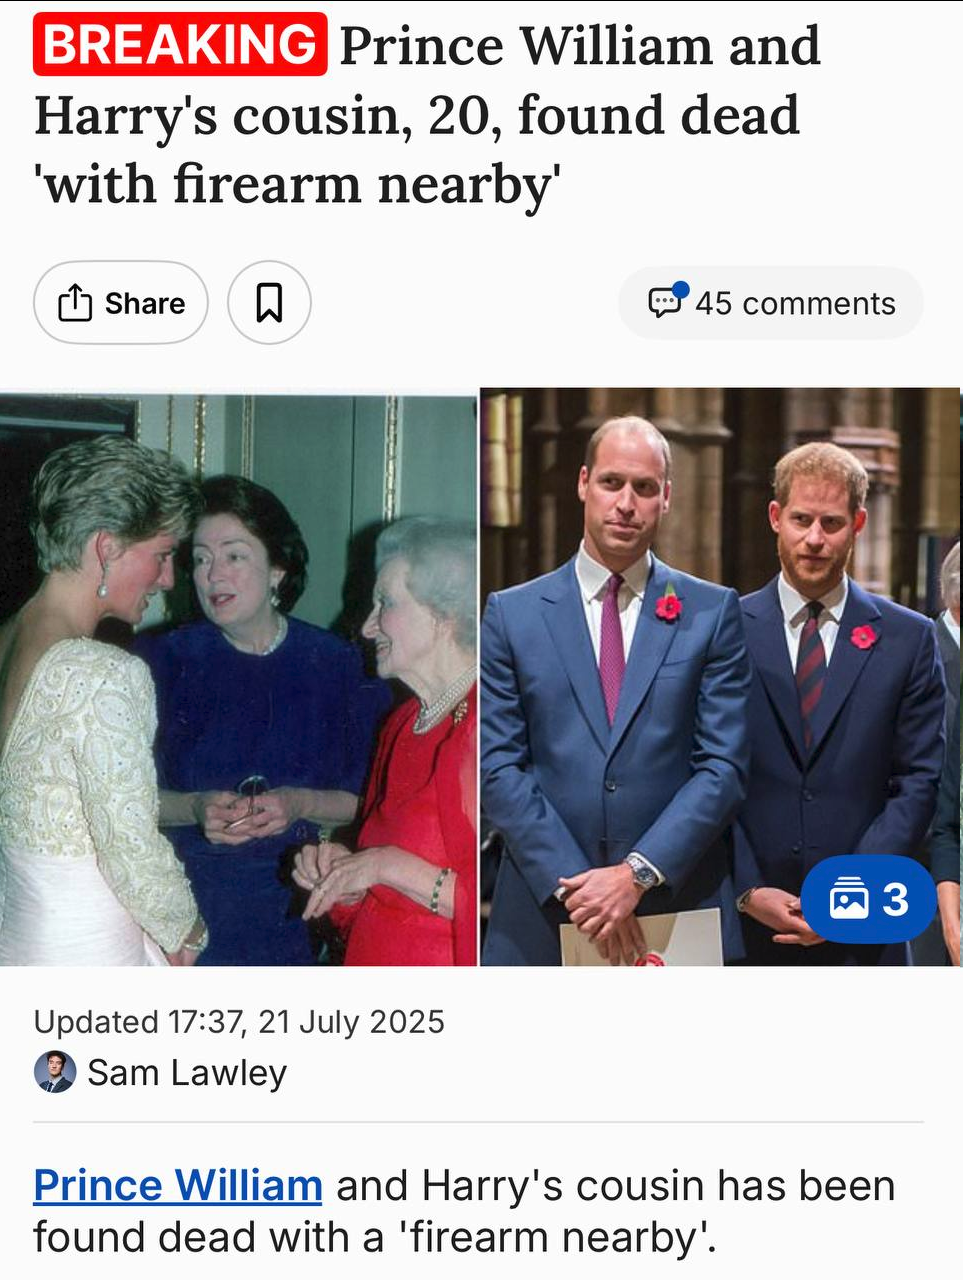Open the speech bubble comments icon
The image size is (963, 1280).
pos(664,302)
